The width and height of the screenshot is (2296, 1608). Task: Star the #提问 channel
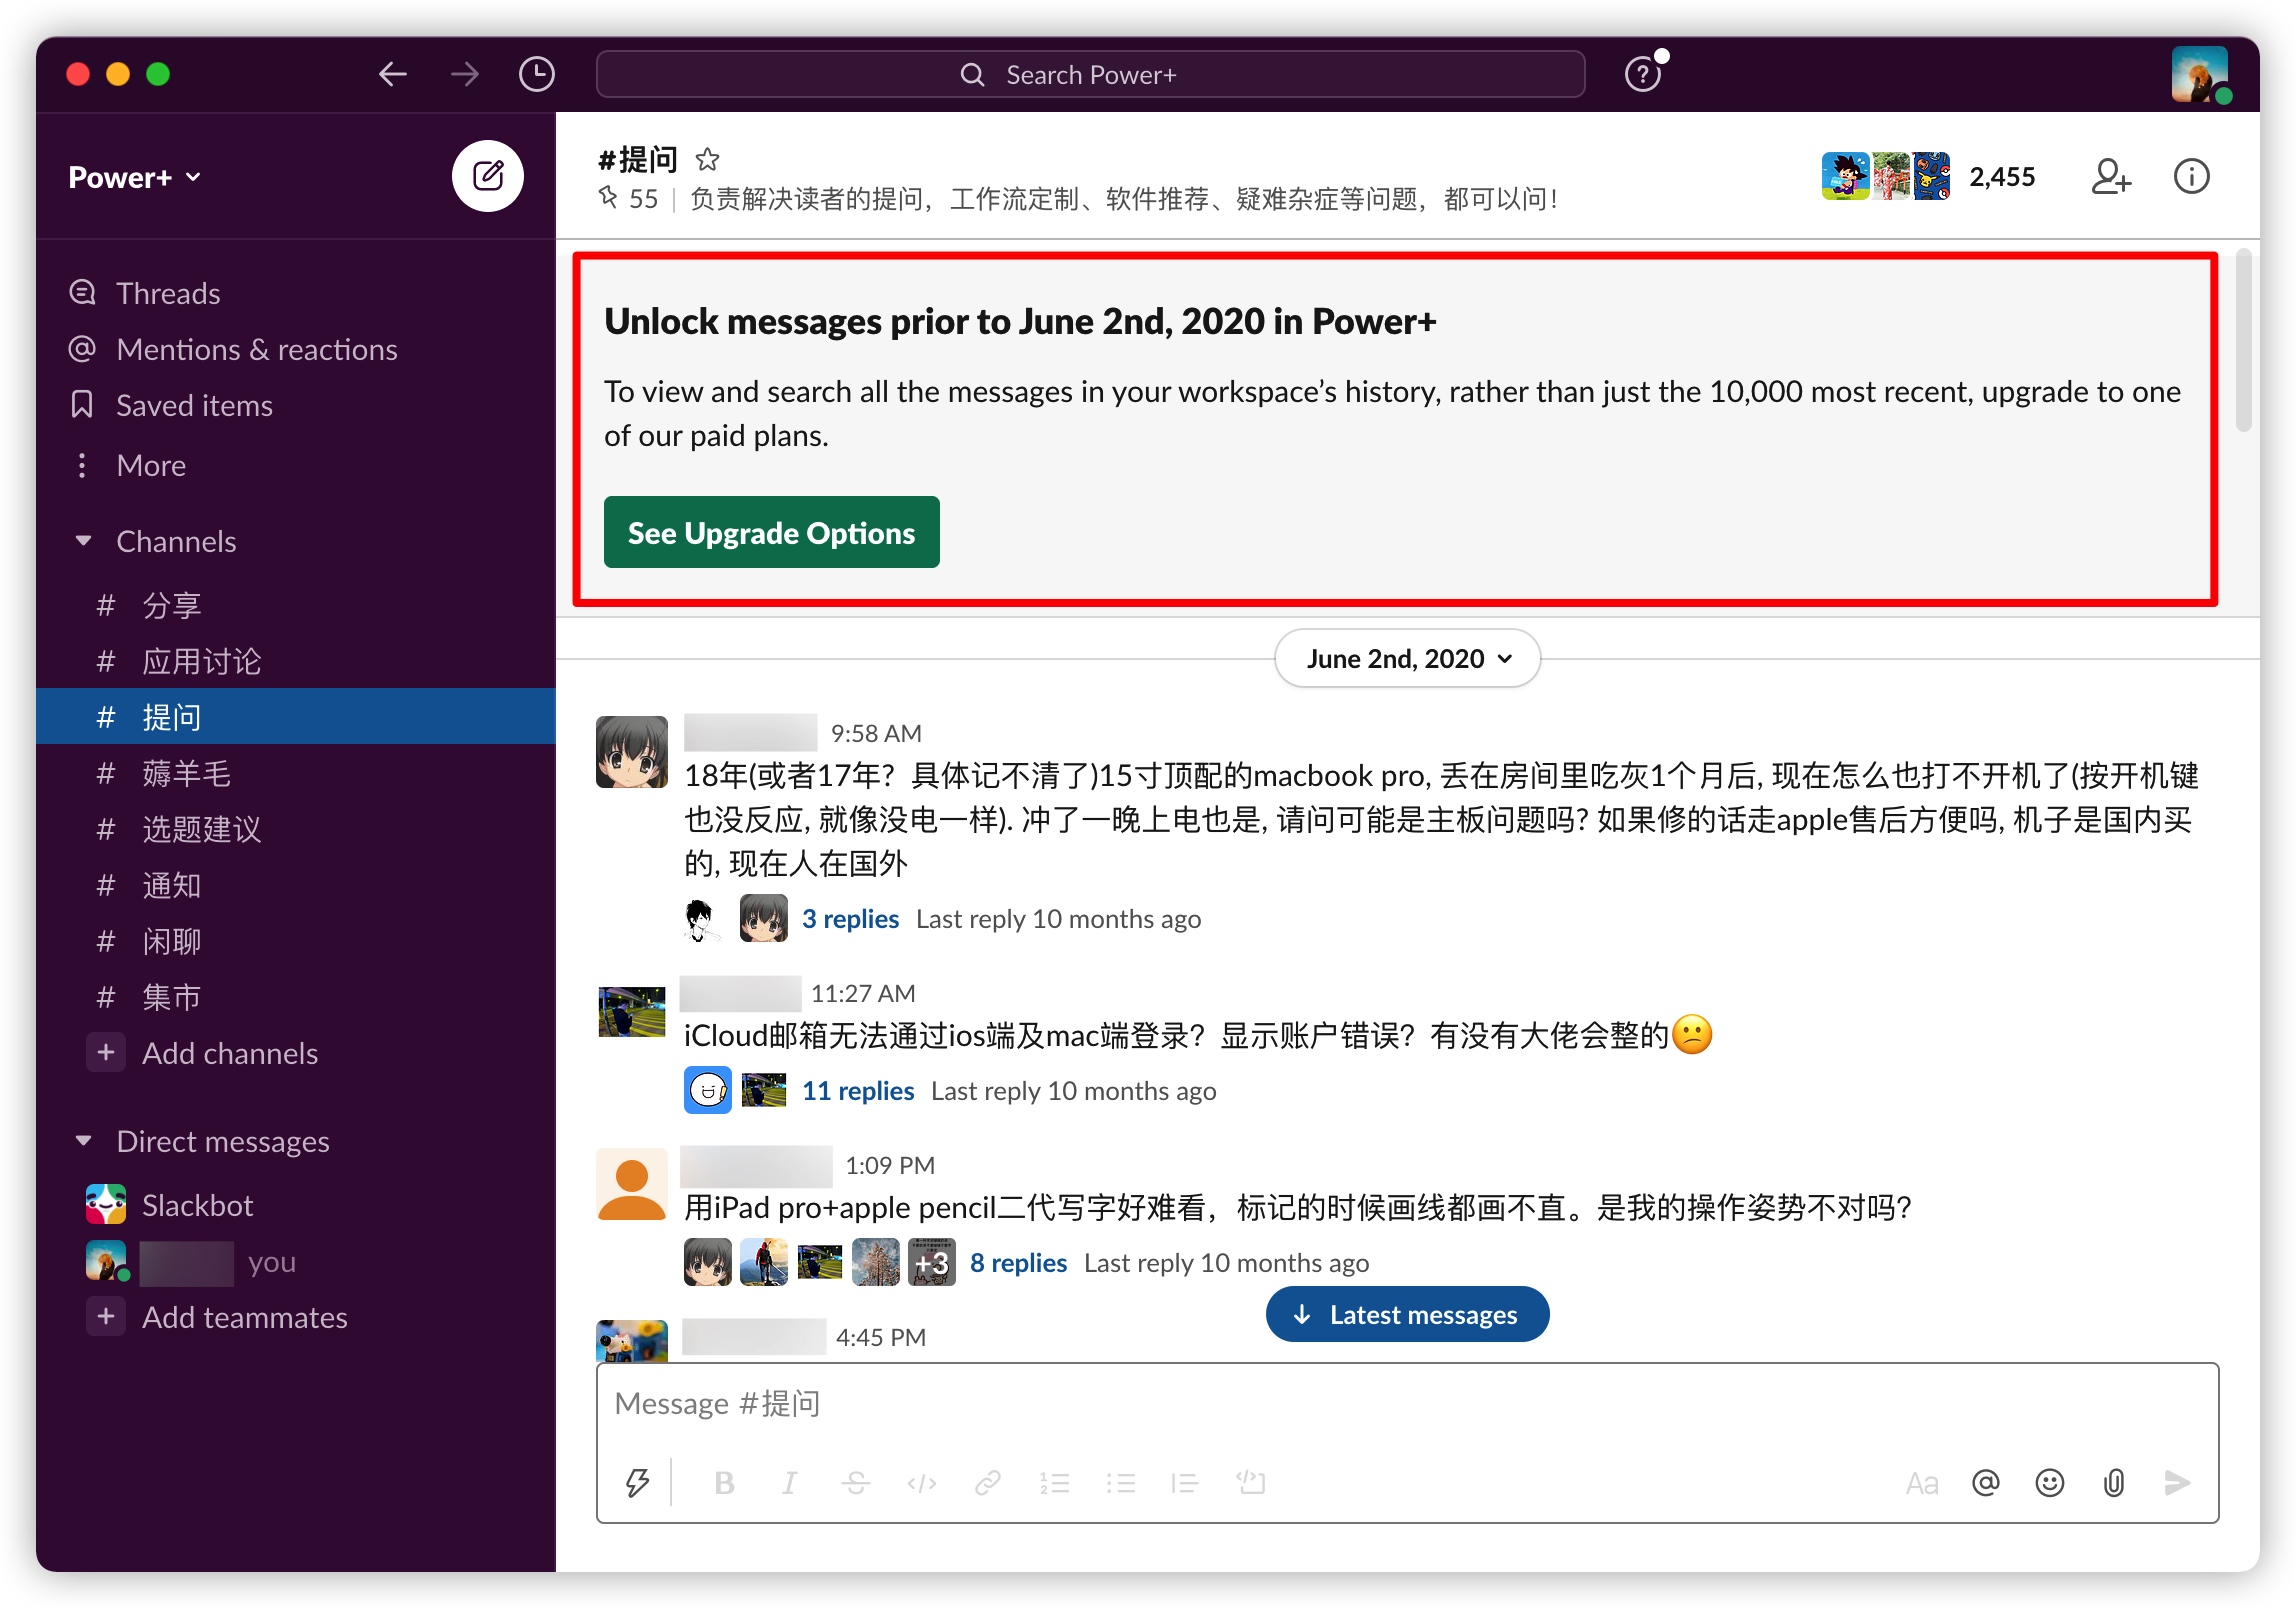pyautogui.click(x=708, y=159)
